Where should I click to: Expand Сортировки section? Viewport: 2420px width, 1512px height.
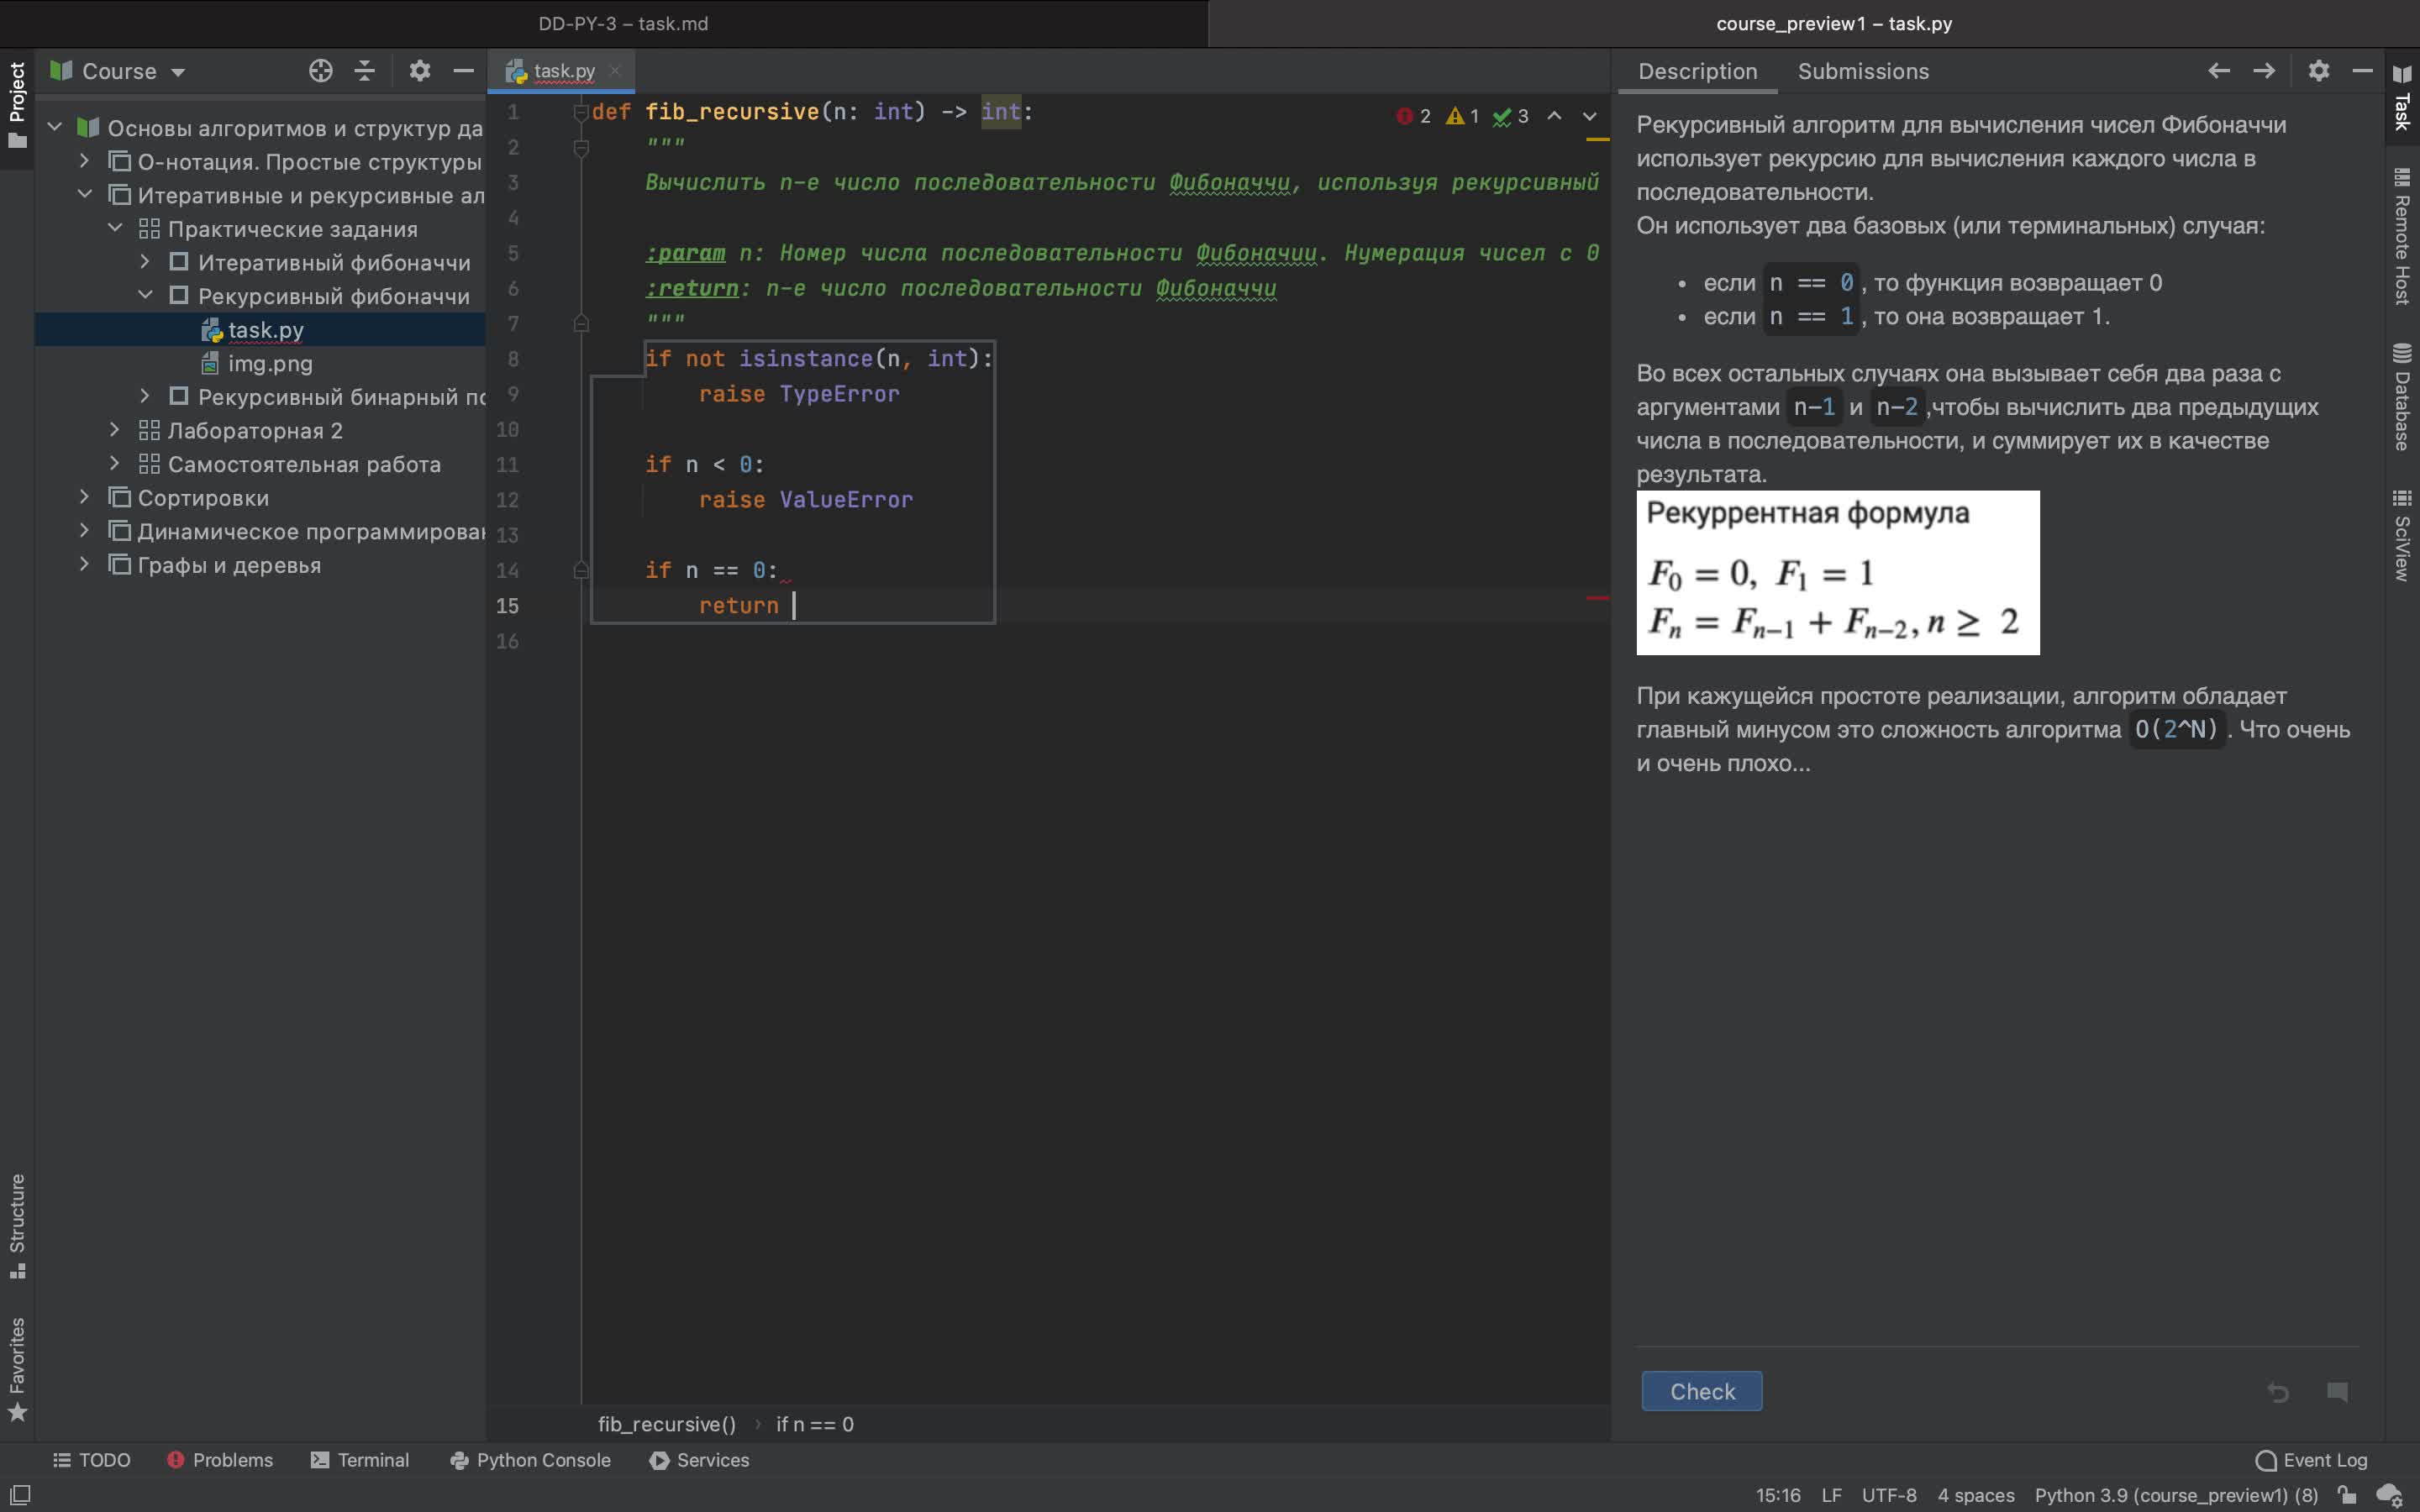pyautogui.click(x=85, y=496)
